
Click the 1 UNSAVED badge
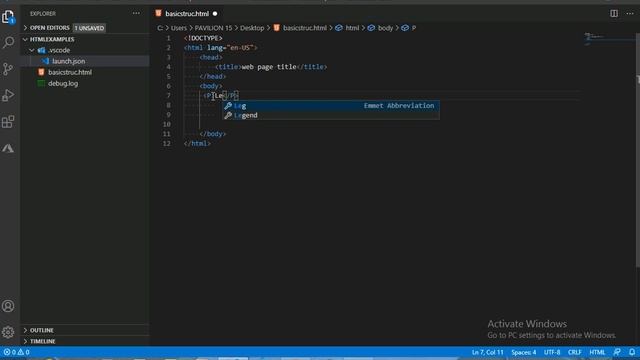(x=89, y=28)
